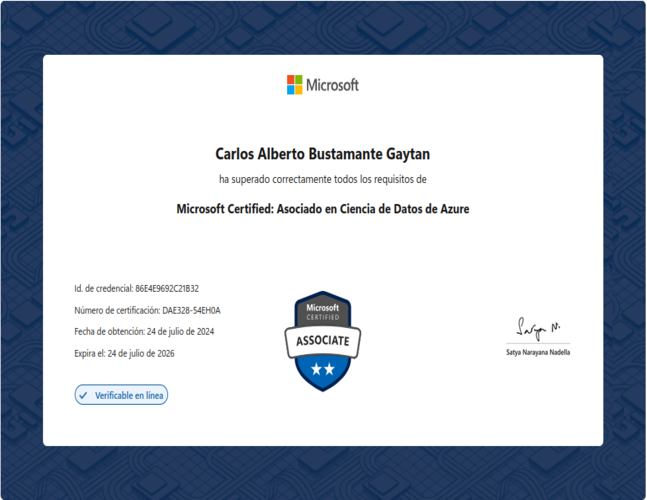
Task: Click the Expira el 24 de julio de 2026 line
Action: [125, 354]
